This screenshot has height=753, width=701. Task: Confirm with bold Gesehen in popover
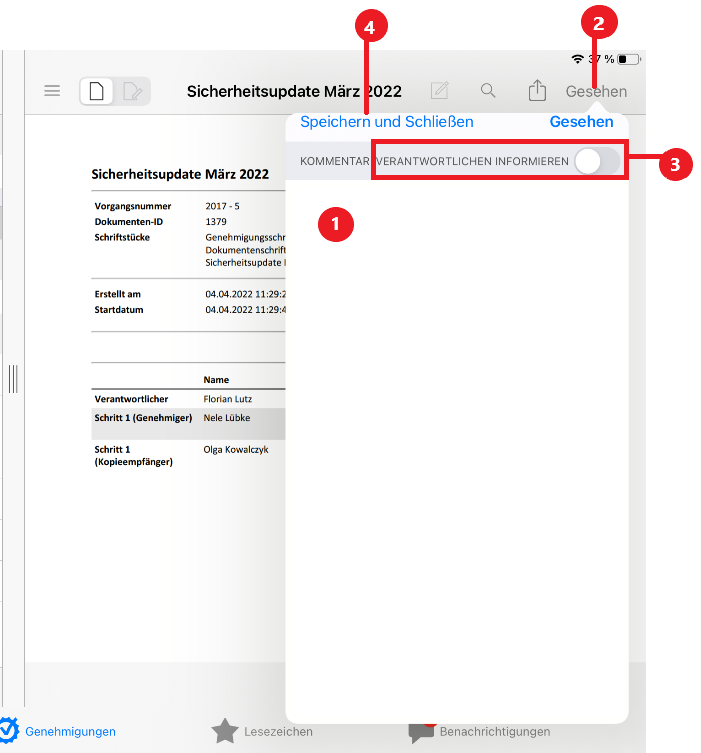pyautogui.click(x=581, y=122)
